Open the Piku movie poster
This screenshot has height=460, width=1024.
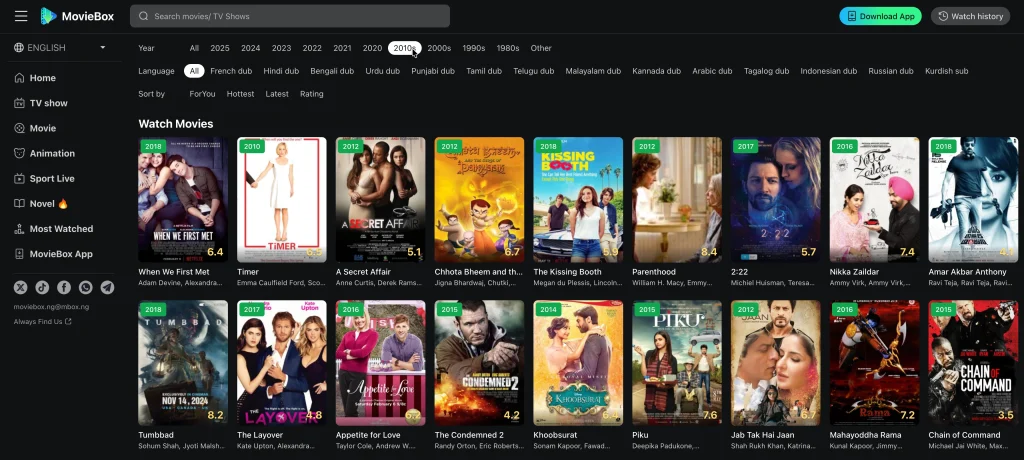677,363
